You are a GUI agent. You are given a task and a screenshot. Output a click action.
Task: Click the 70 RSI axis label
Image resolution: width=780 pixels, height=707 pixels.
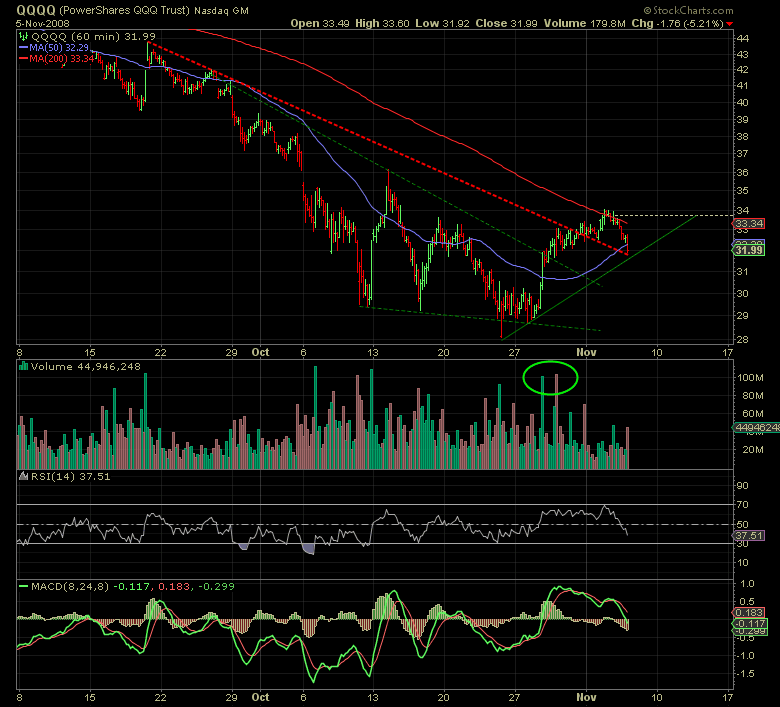743,505
